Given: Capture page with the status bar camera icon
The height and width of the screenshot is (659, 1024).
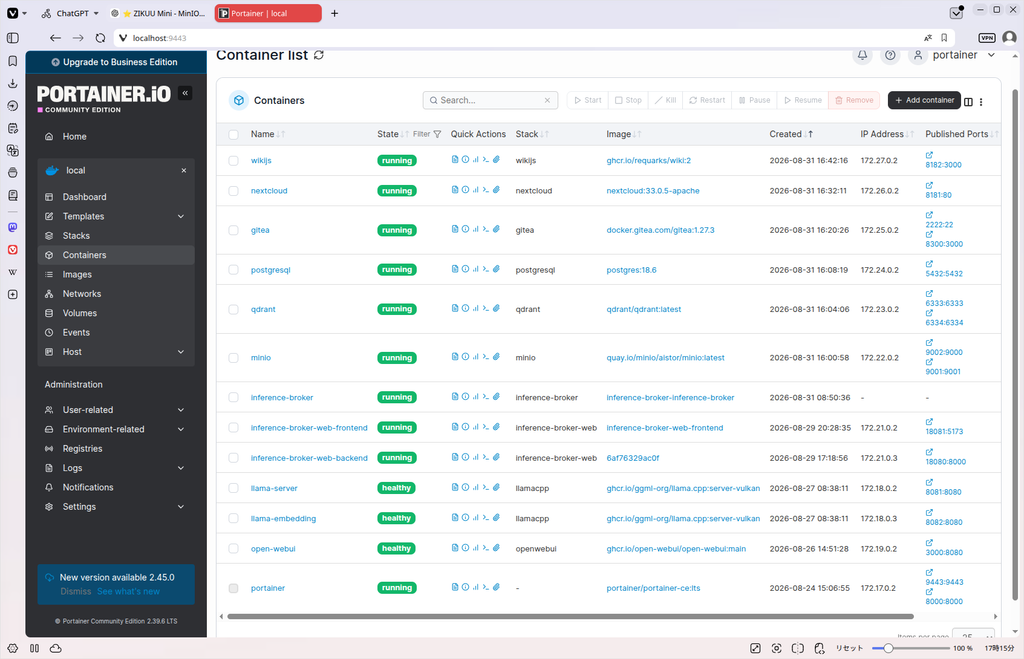Looking at the screenshot, I should point(776,648).
